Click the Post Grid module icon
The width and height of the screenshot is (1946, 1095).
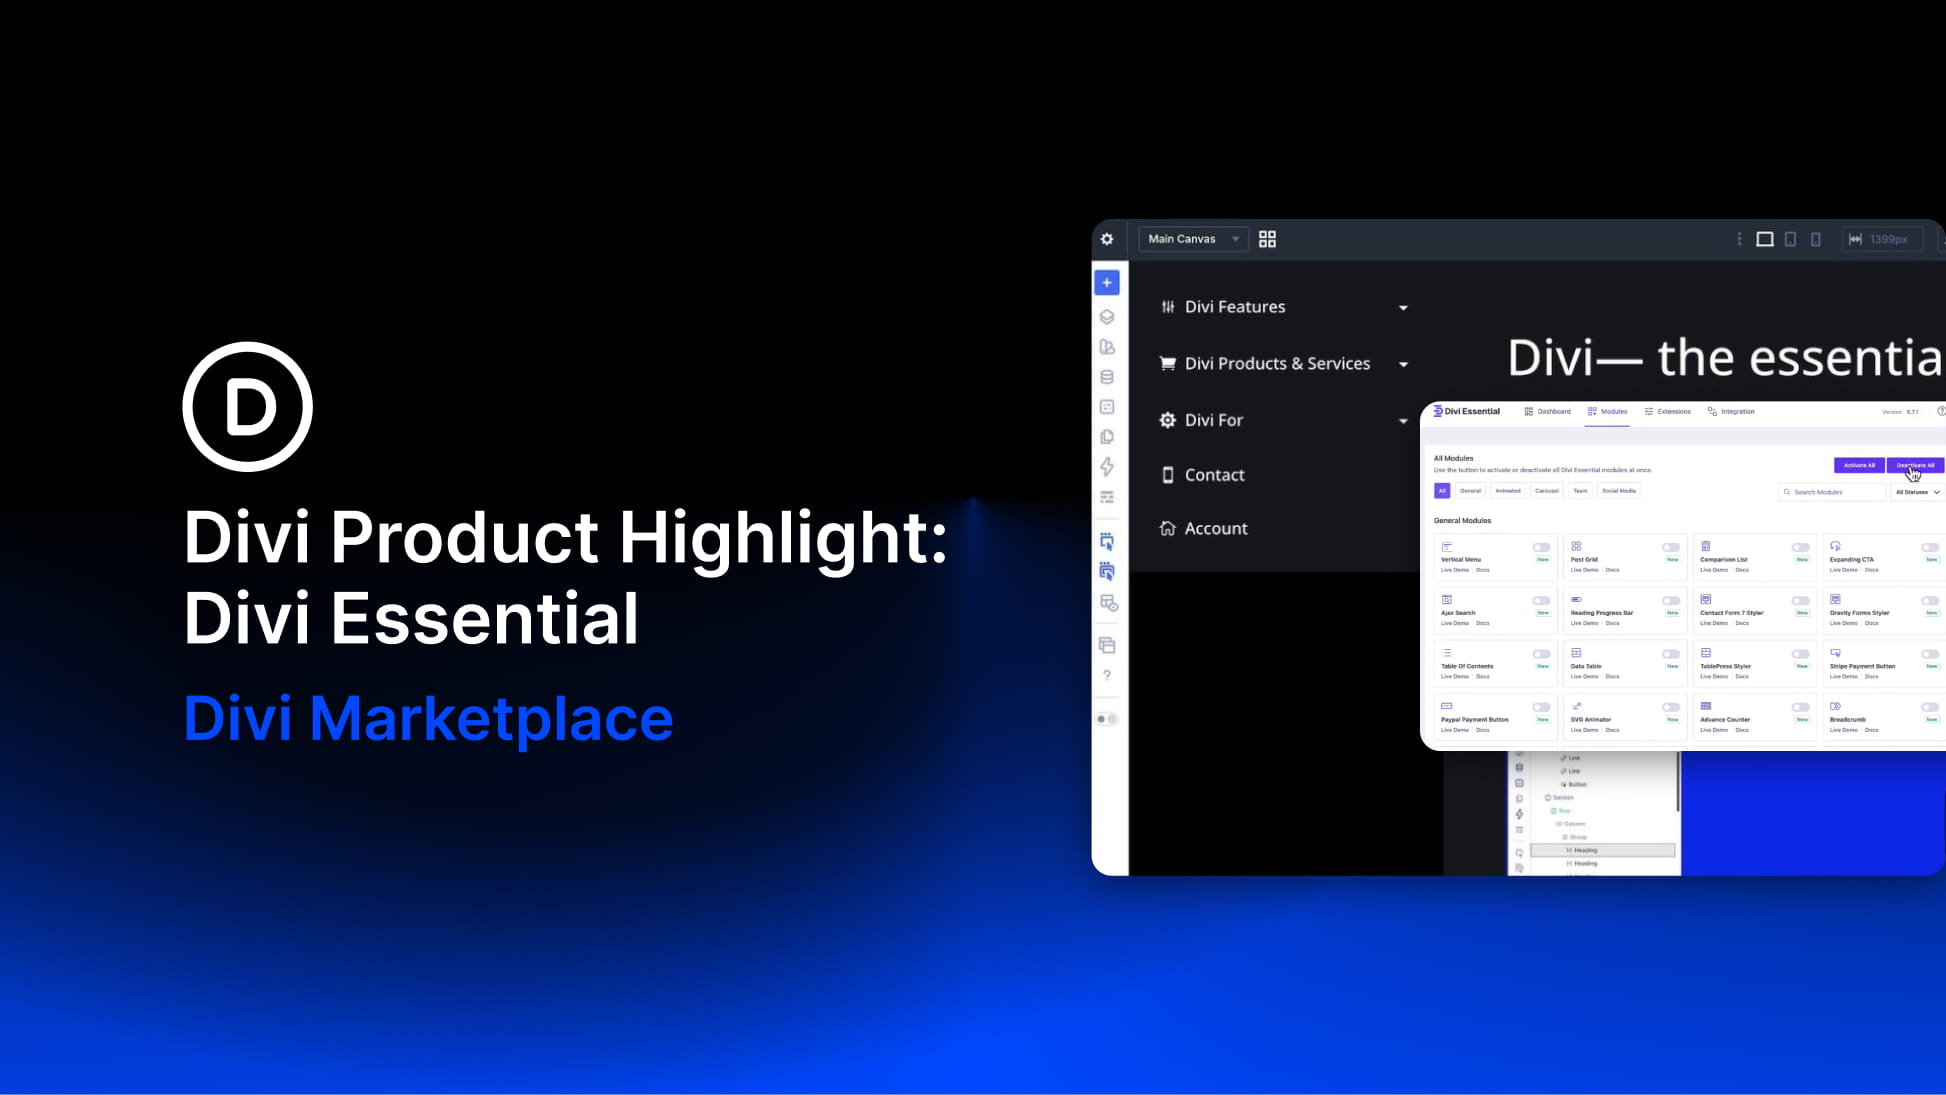point(1576,547)
